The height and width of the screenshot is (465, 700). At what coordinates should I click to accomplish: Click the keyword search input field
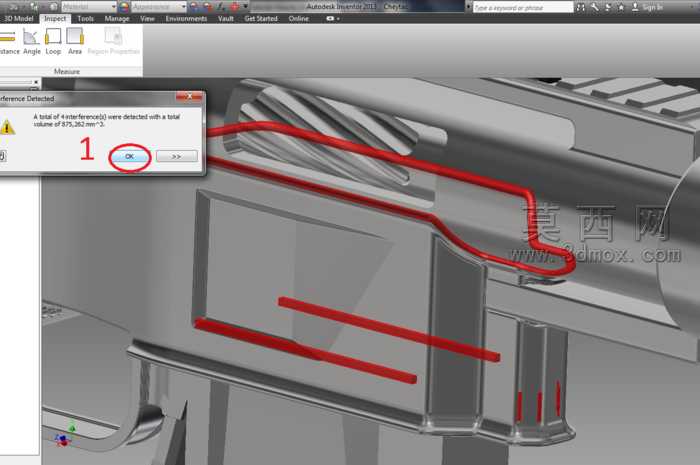click(x=523, y=7)
